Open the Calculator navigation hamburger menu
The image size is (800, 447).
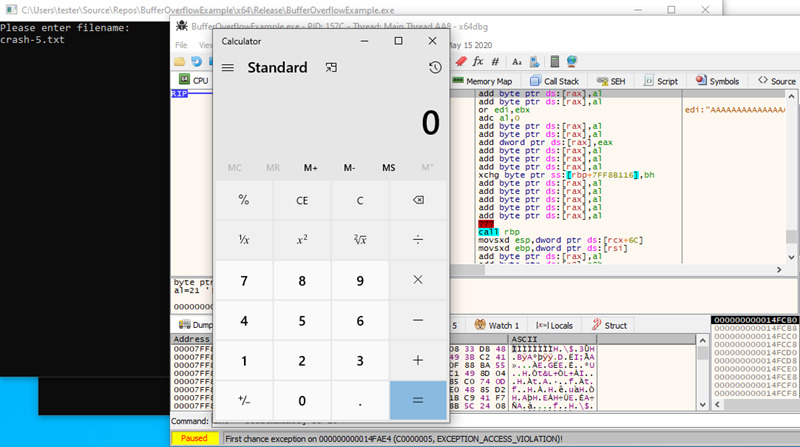[228, 67]
